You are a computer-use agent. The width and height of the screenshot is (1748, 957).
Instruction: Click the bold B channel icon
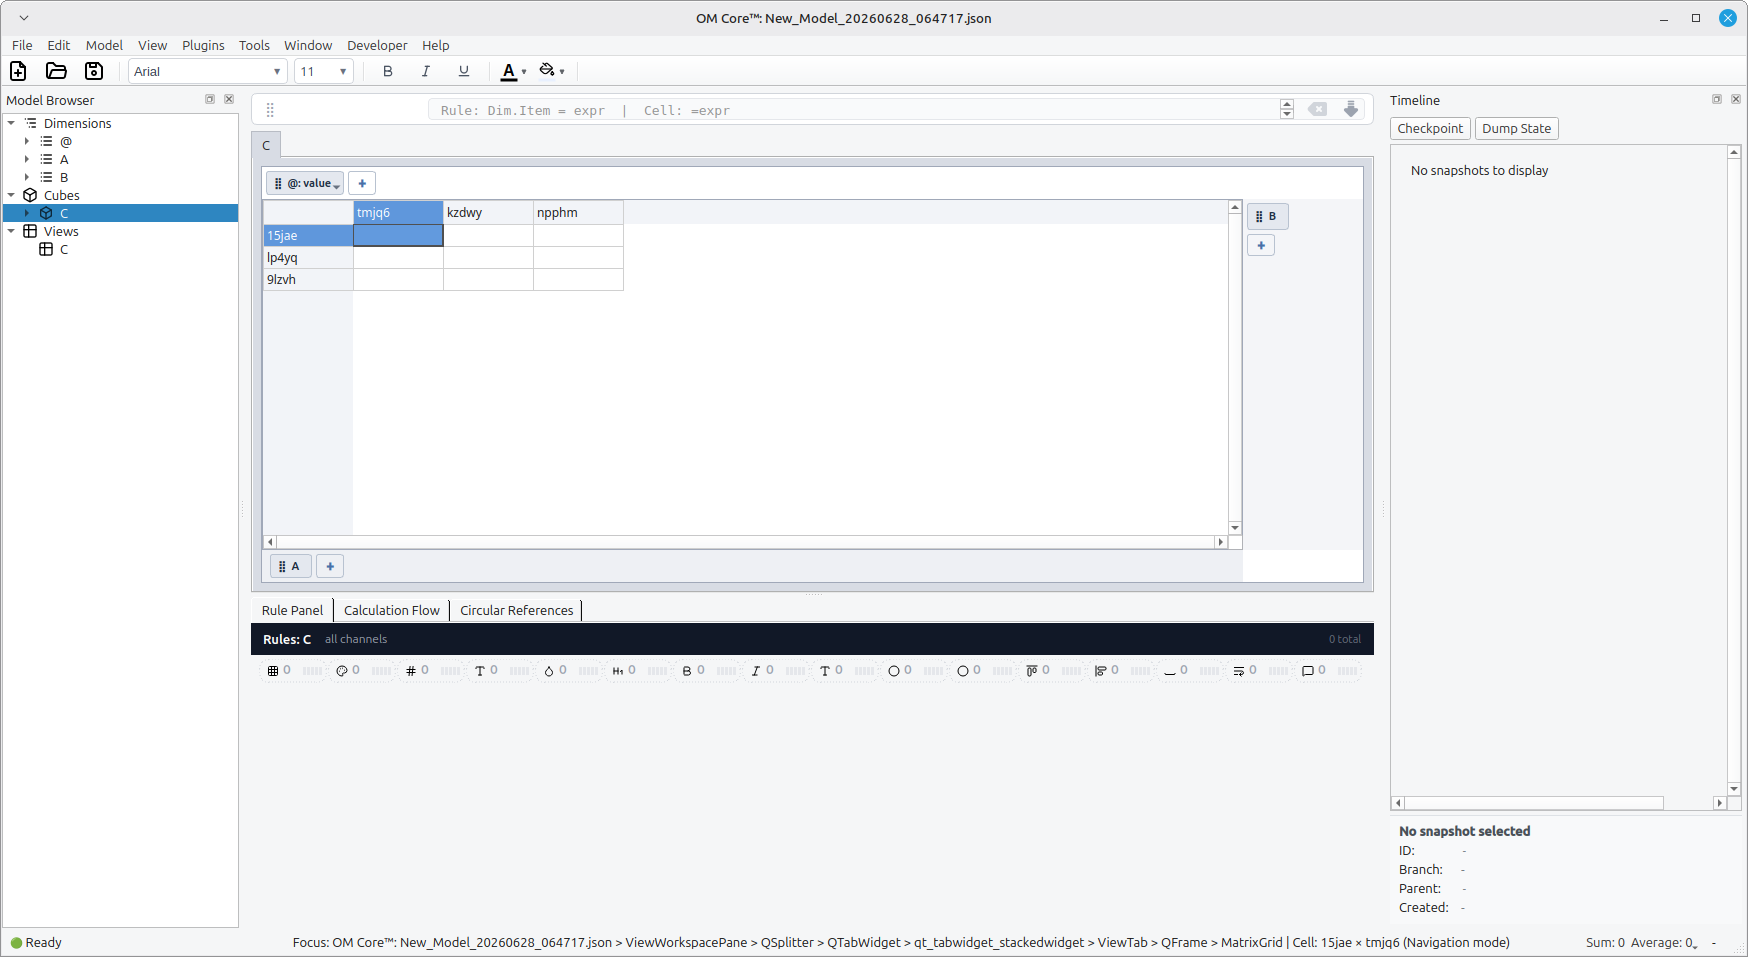click(687, 671)
